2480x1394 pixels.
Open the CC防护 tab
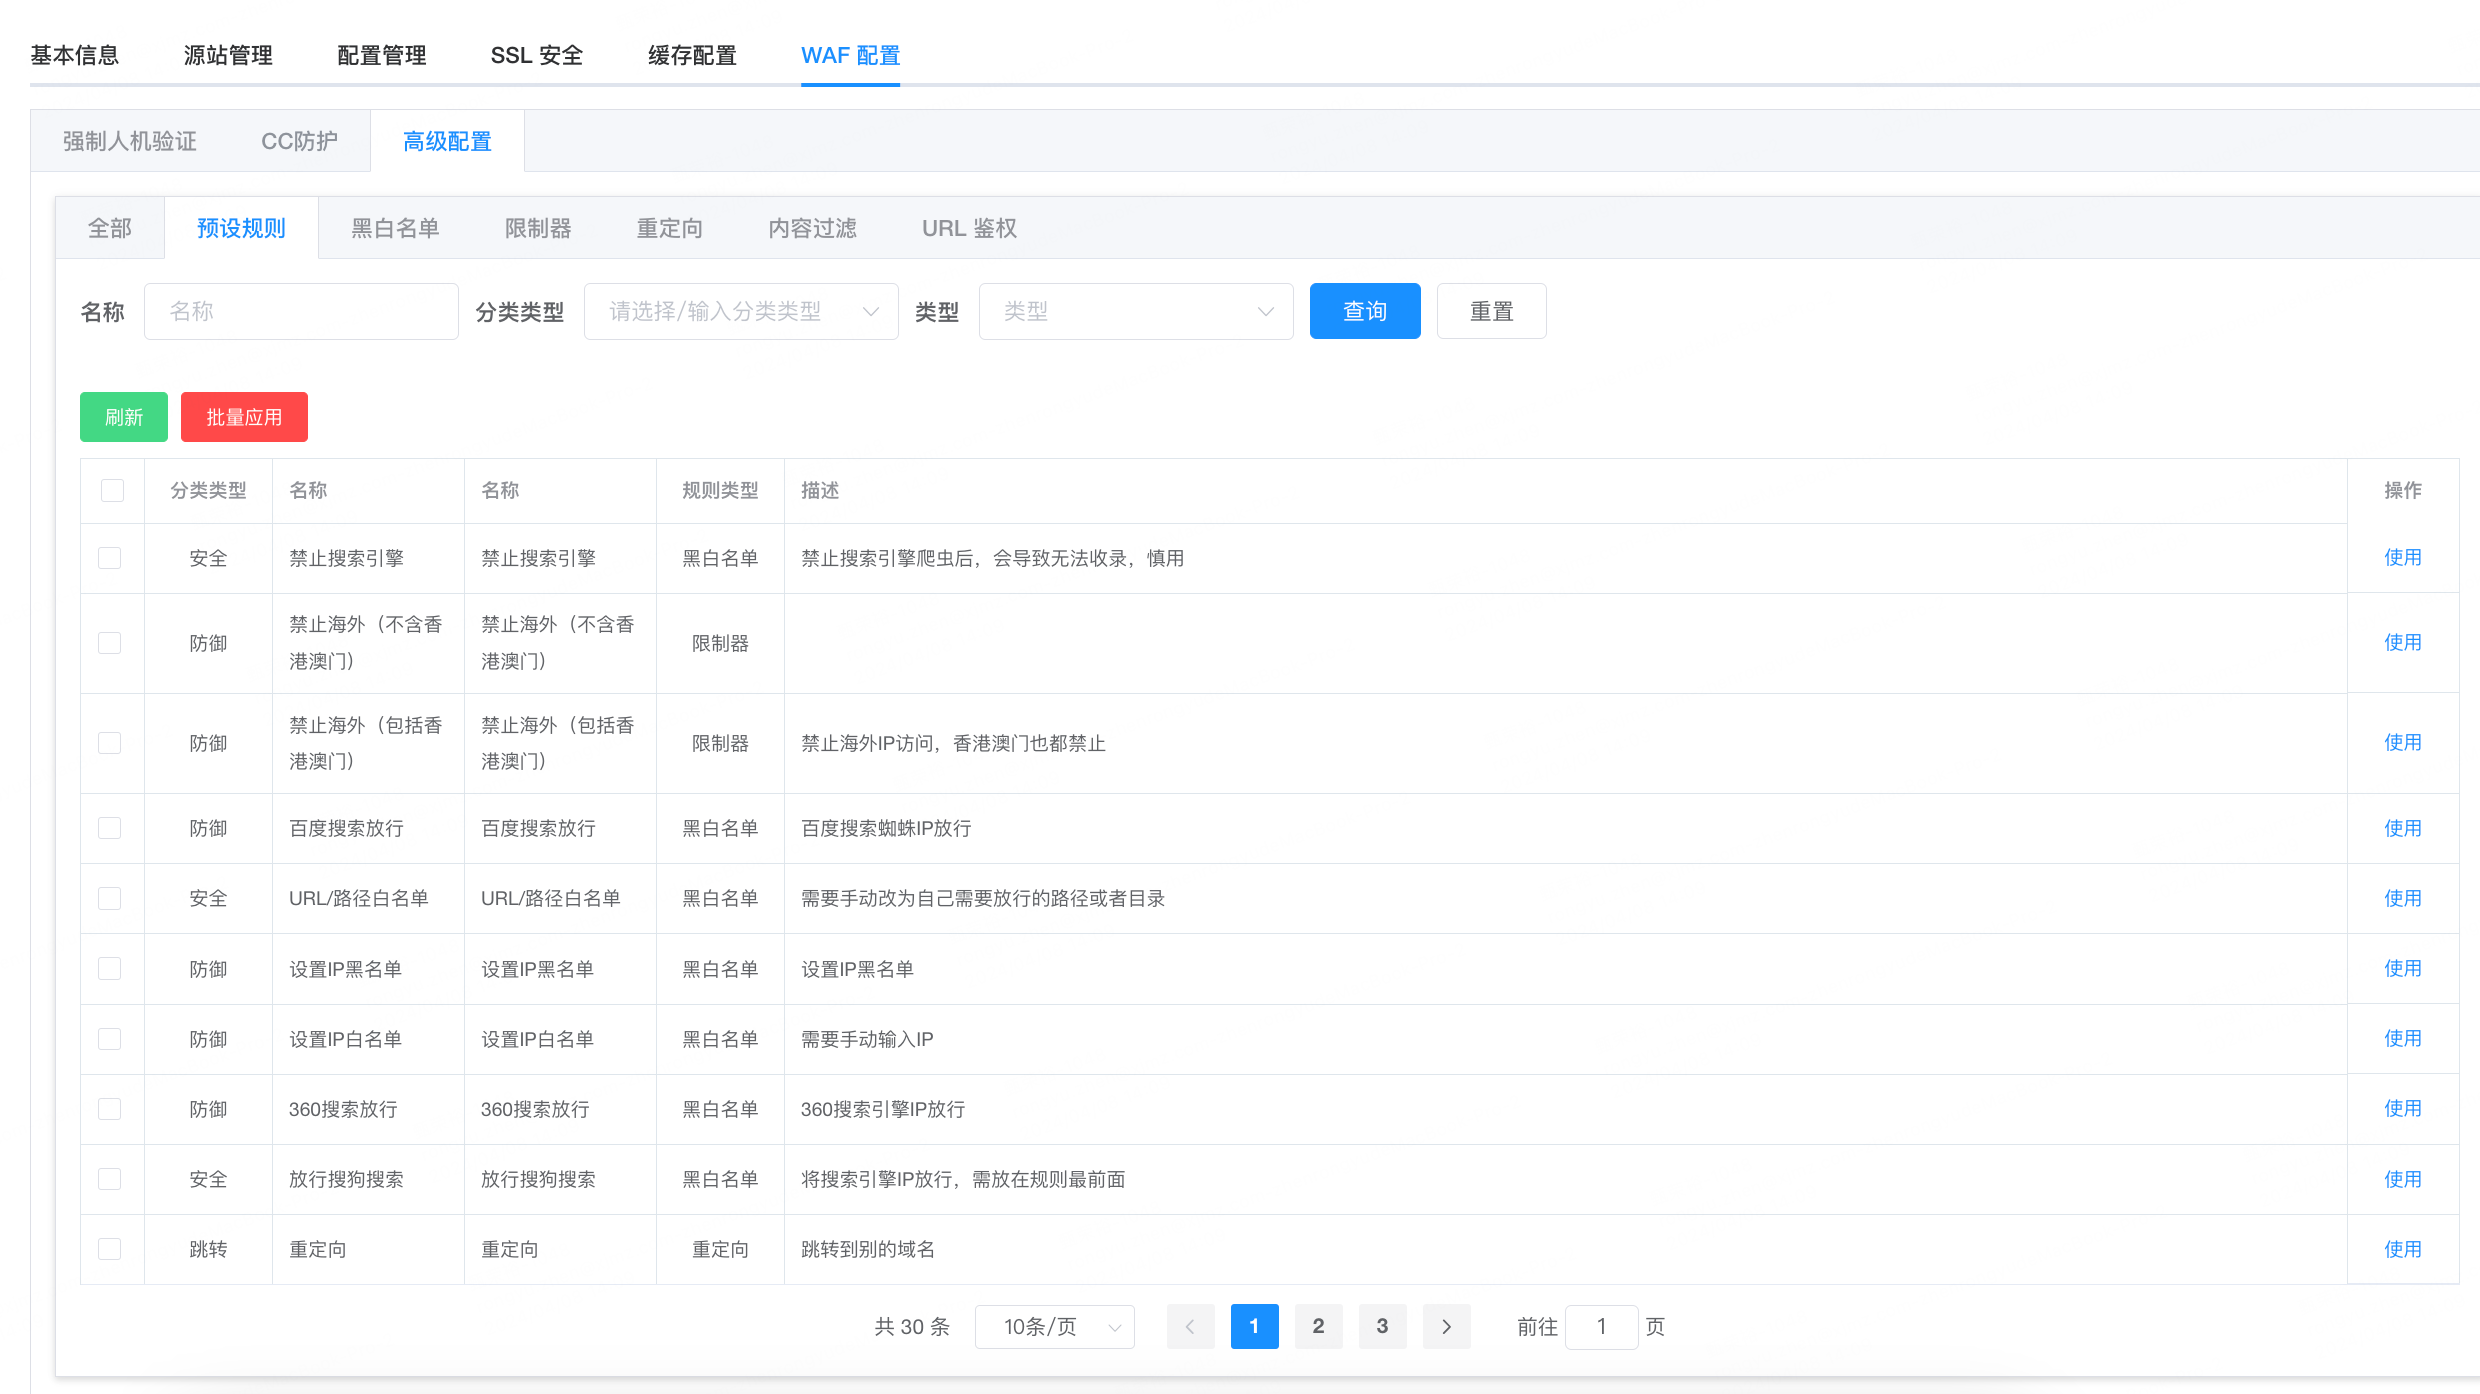point(299,141)
